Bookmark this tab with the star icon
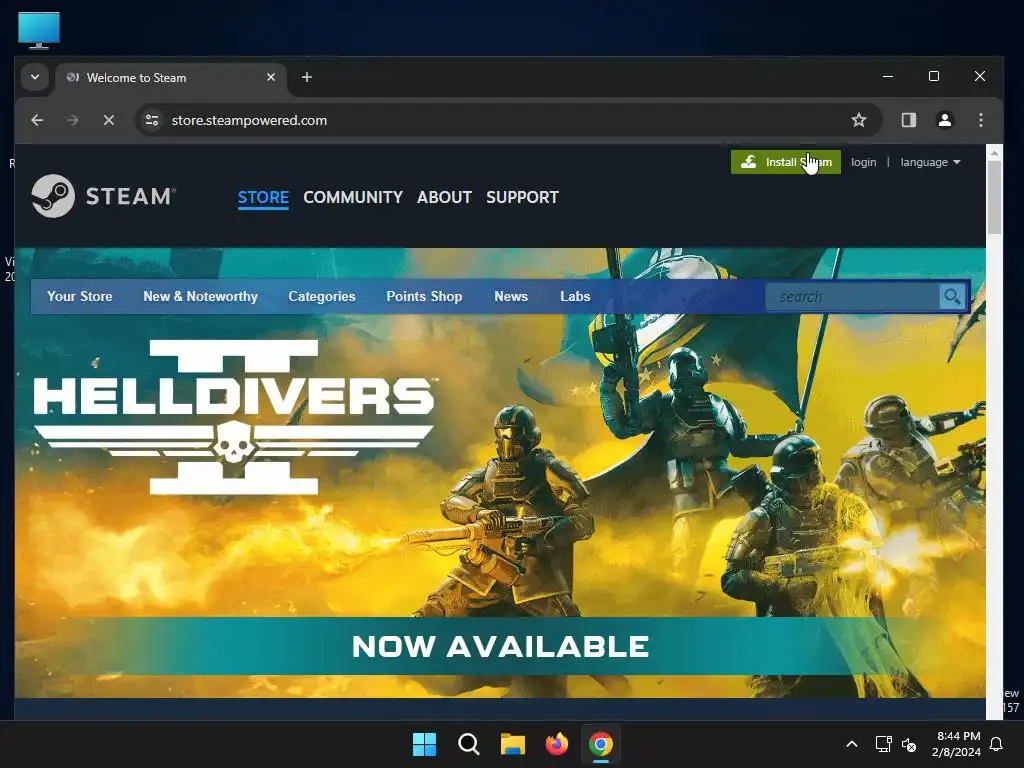The height and width of the screenshot is (768, 1024). 859,120
